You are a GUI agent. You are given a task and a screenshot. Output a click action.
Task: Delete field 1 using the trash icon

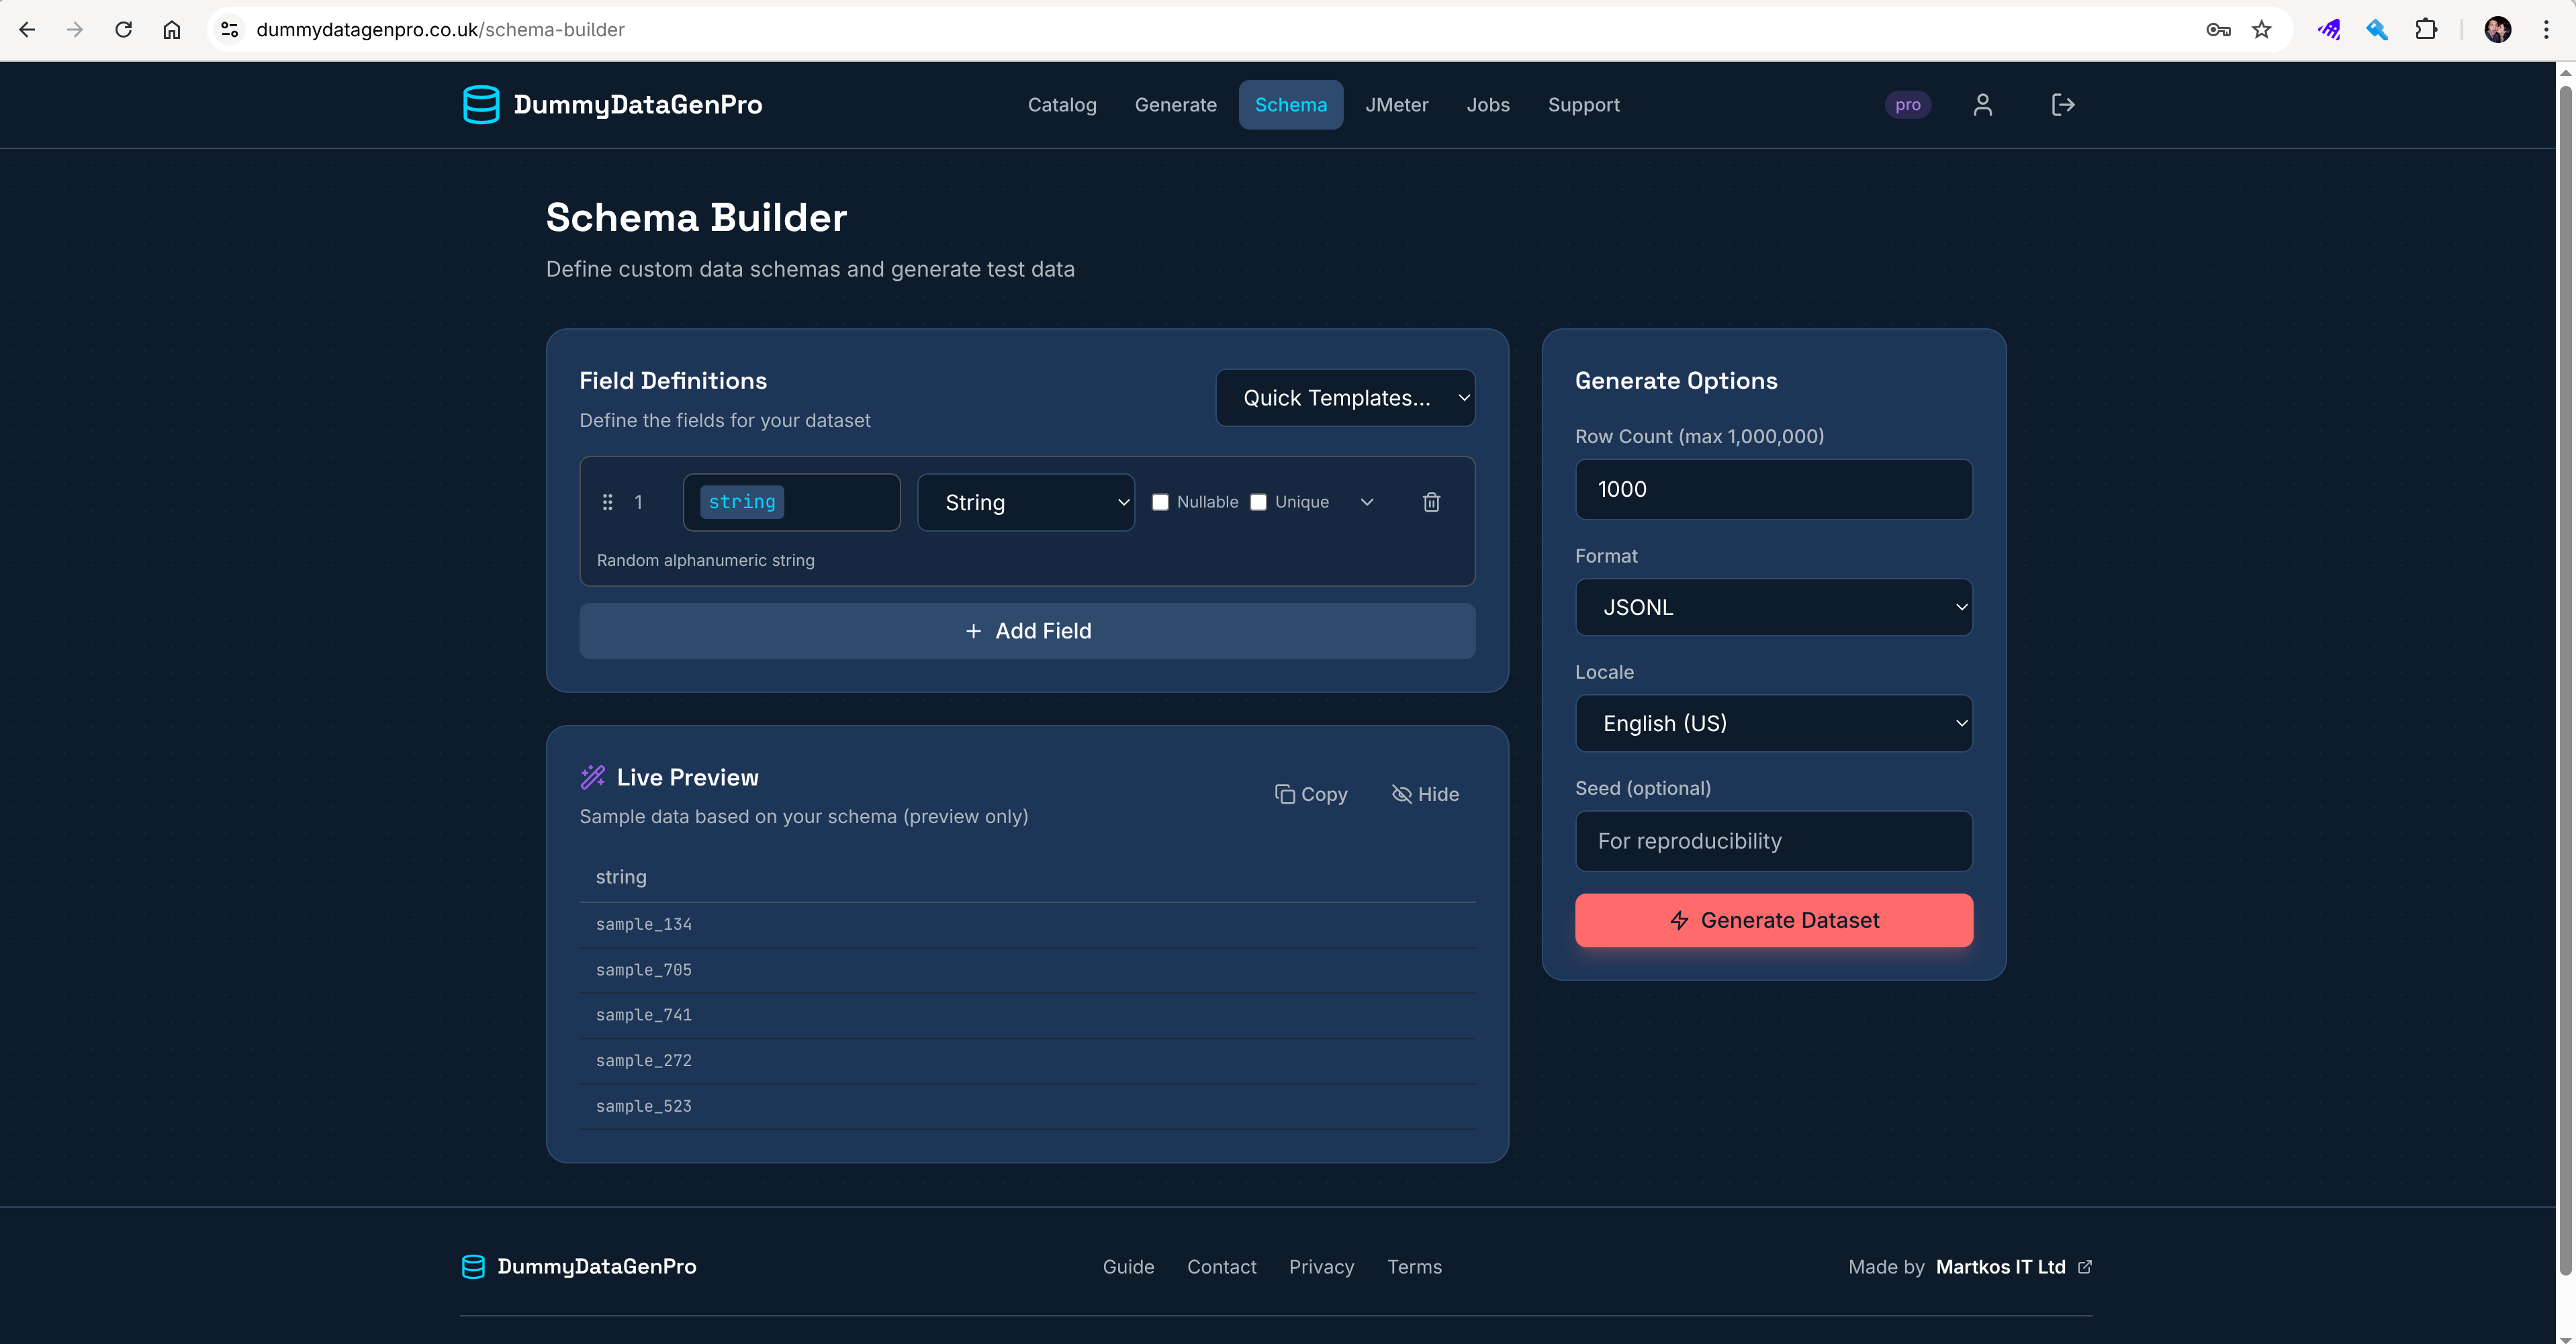click(1431, 502)
